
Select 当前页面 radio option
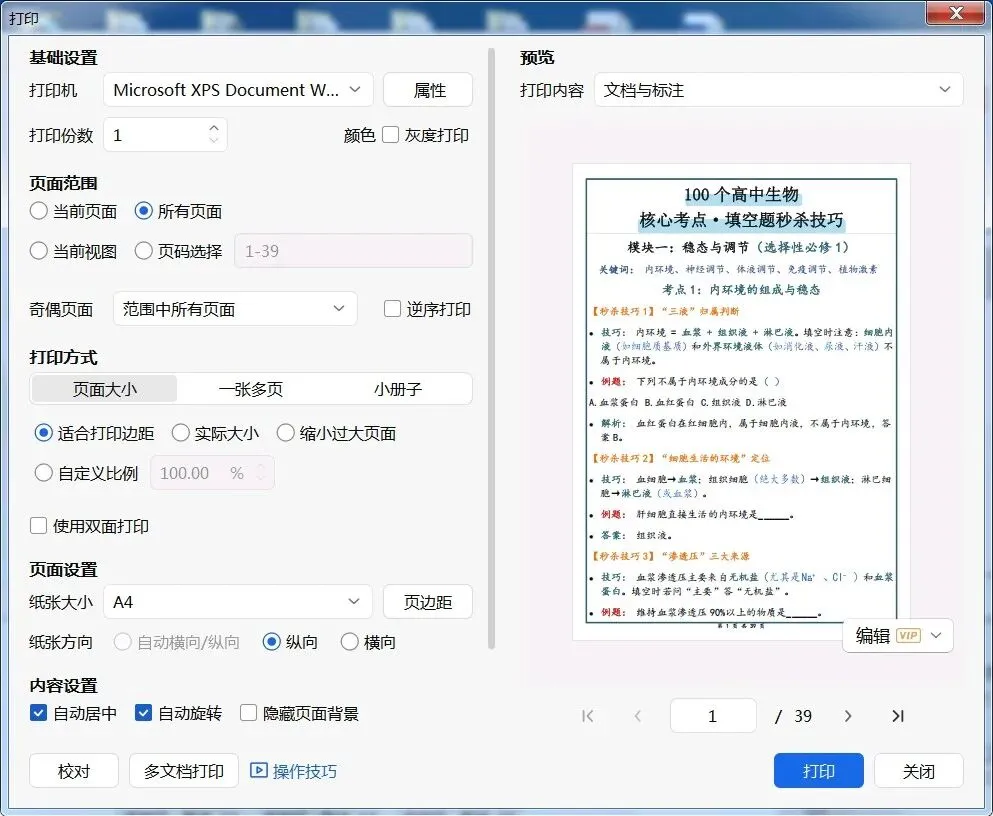pos(39,211)
